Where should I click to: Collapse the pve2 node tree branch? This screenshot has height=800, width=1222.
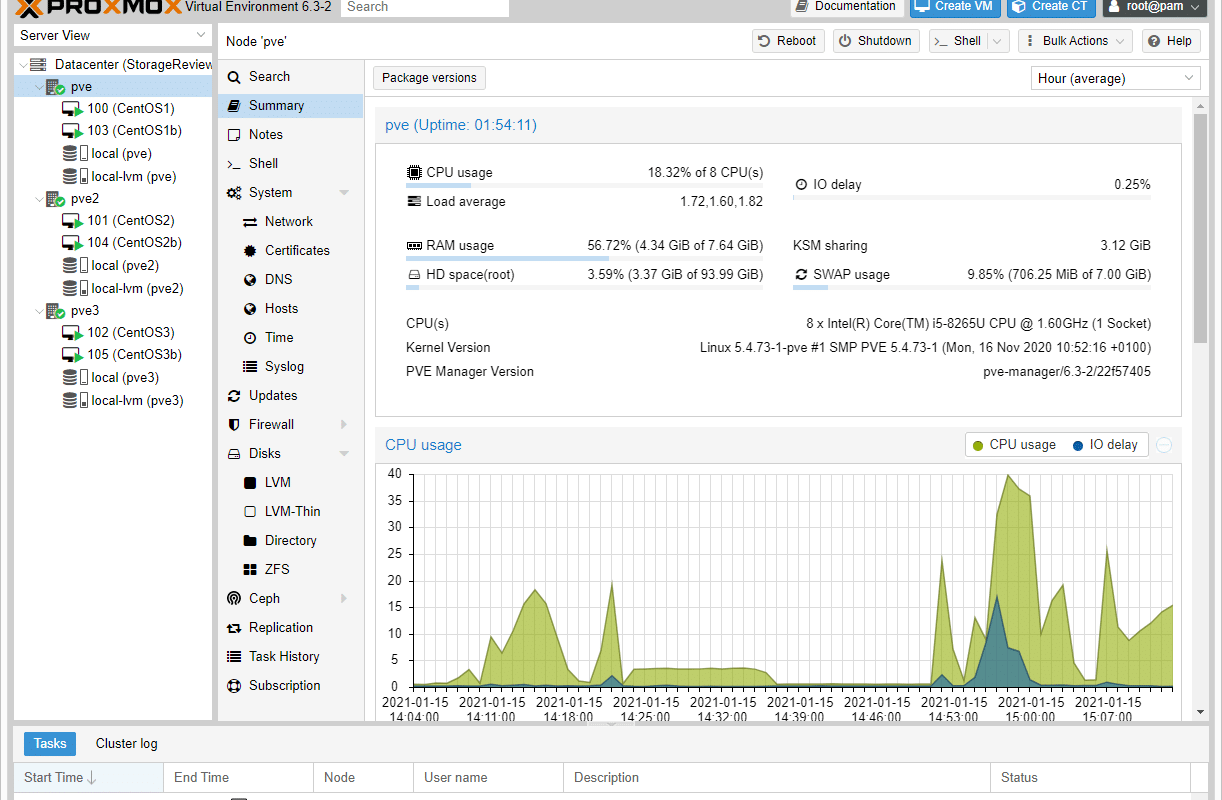pyautogui.click(x=39, y=199)
